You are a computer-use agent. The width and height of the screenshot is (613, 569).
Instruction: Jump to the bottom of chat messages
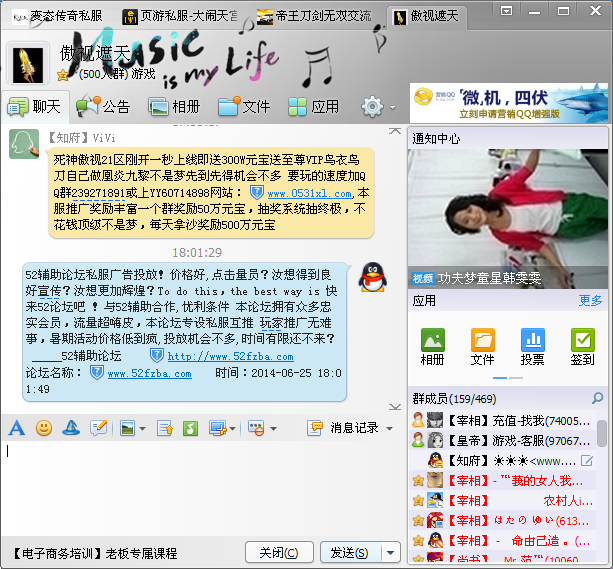[x=395, y=407]
